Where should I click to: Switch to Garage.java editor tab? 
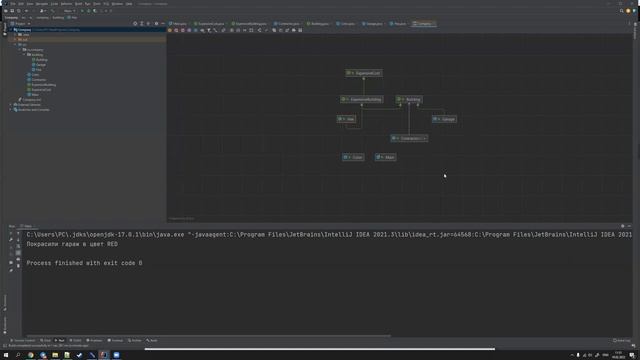[x=373, y=24]
